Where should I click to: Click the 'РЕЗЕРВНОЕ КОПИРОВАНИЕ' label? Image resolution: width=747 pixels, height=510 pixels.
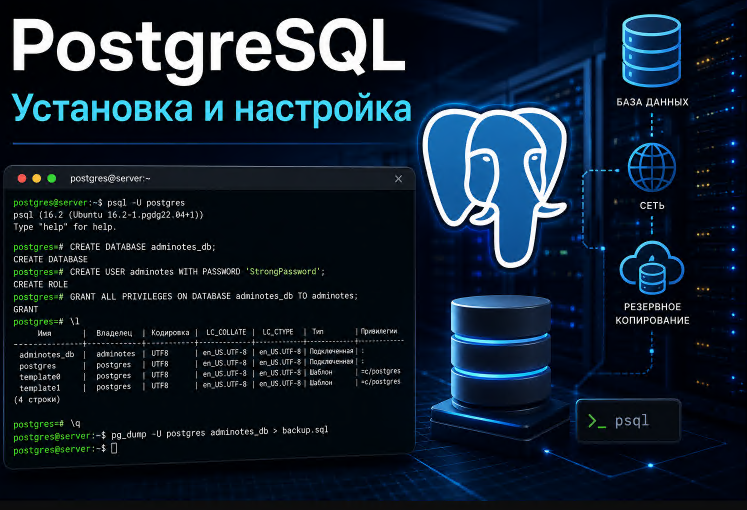652,313
